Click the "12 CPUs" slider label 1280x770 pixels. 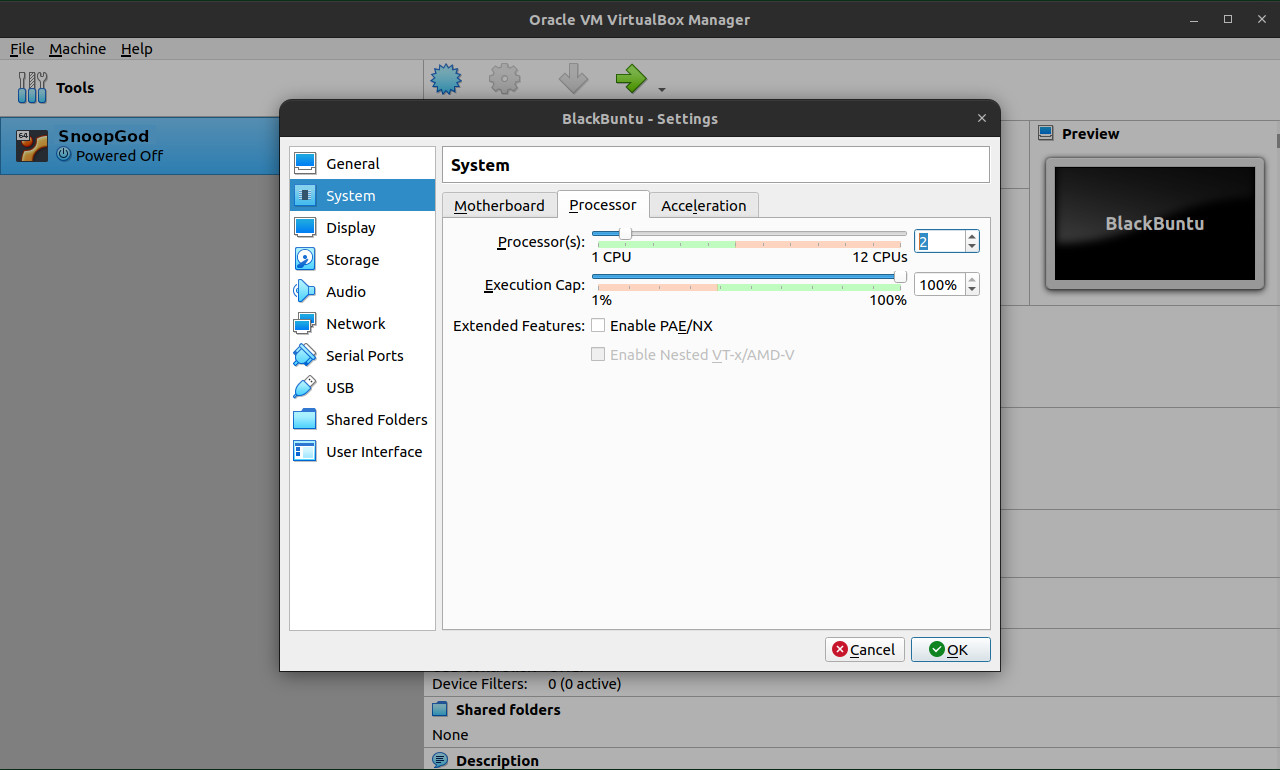tap(880, 257)
